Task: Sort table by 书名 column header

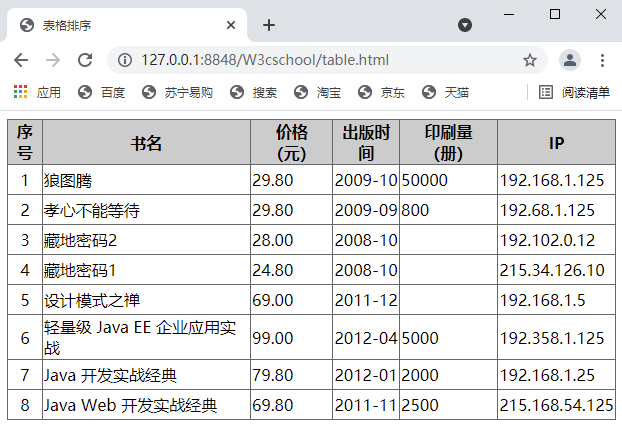Action: coord(146,143)
